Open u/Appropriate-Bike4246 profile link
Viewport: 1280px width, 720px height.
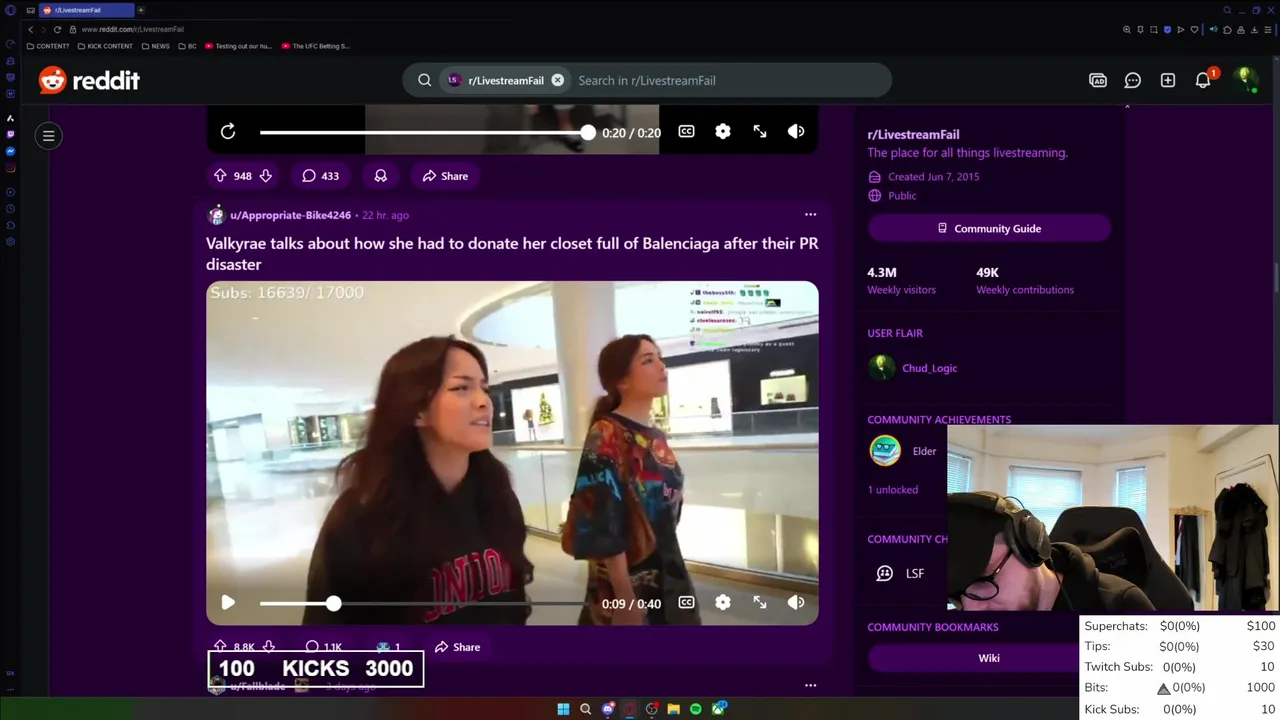[290, 215]
